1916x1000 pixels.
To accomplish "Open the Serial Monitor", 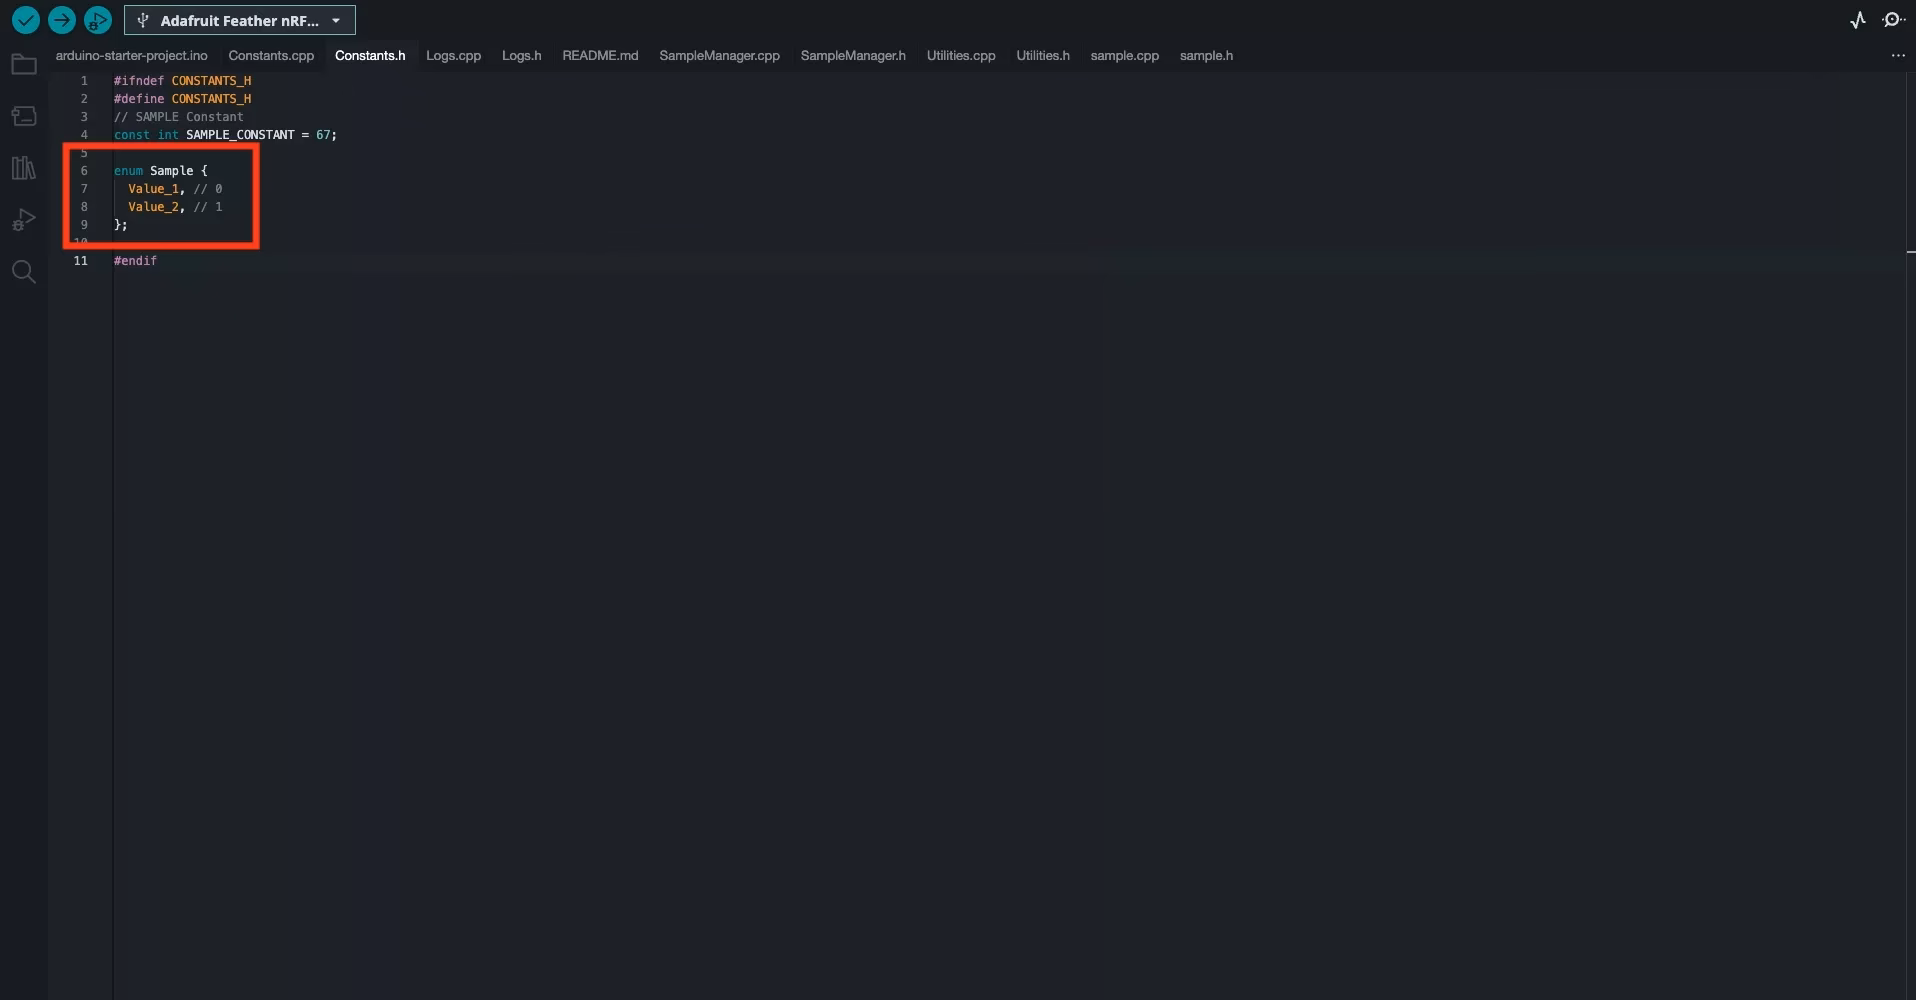I will [1894, 19].
